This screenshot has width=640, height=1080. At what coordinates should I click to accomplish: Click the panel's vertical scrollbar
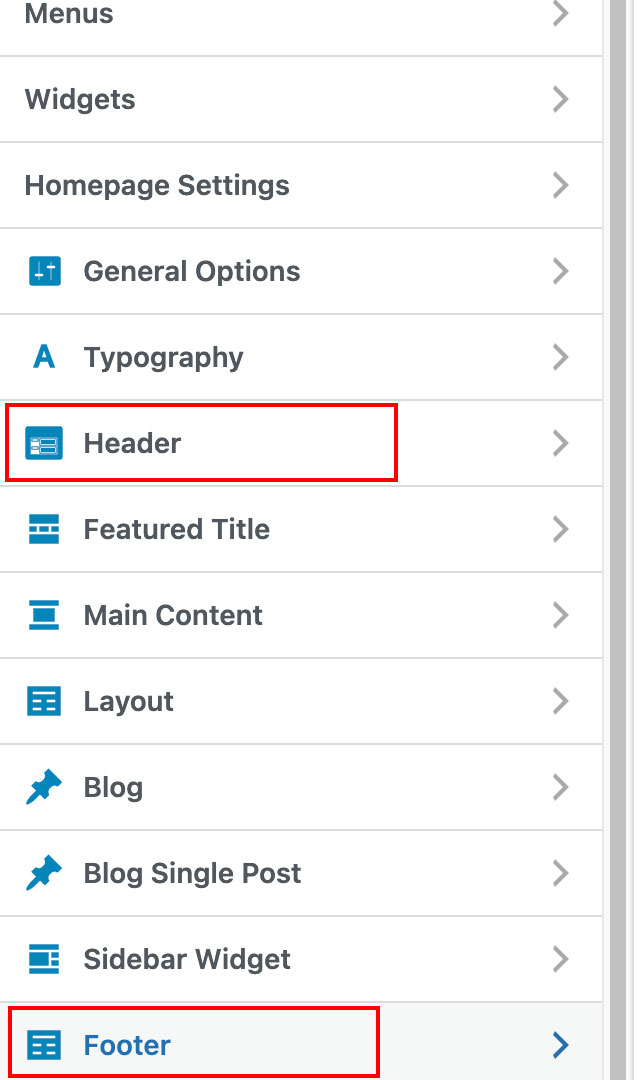619,540
